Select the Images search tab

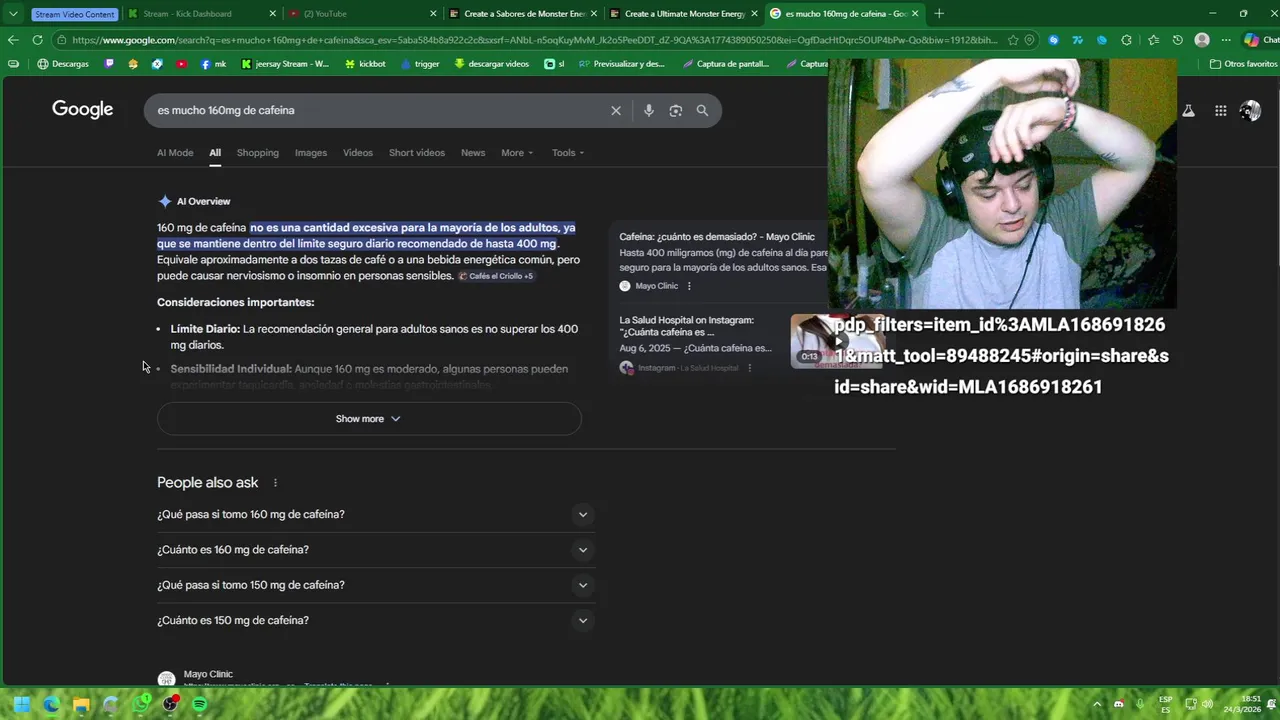[x=311, y=153]
